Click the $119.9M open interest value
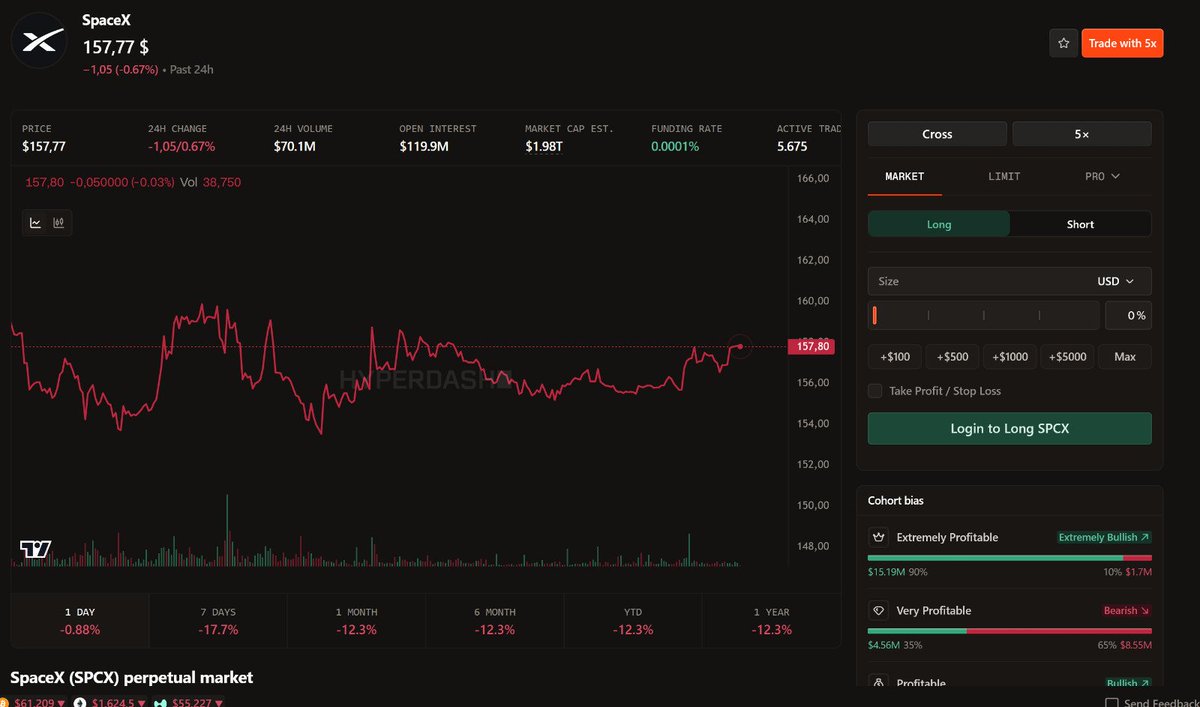This screenshot has height=707, width=1200. (424, 146)
